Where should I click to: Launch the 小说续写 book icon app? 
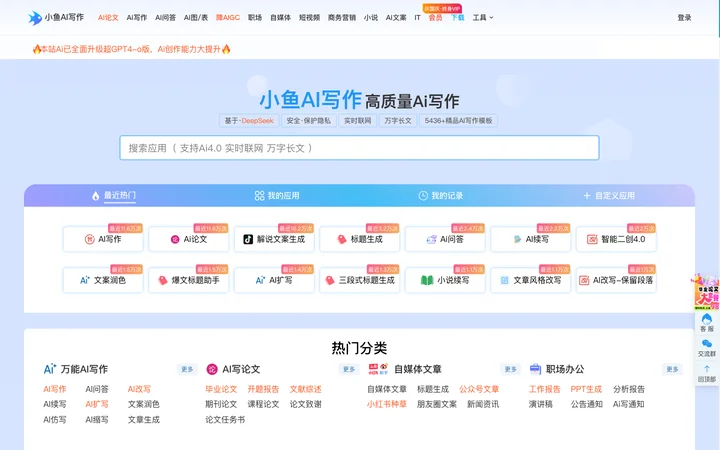[x=445, y=280]
